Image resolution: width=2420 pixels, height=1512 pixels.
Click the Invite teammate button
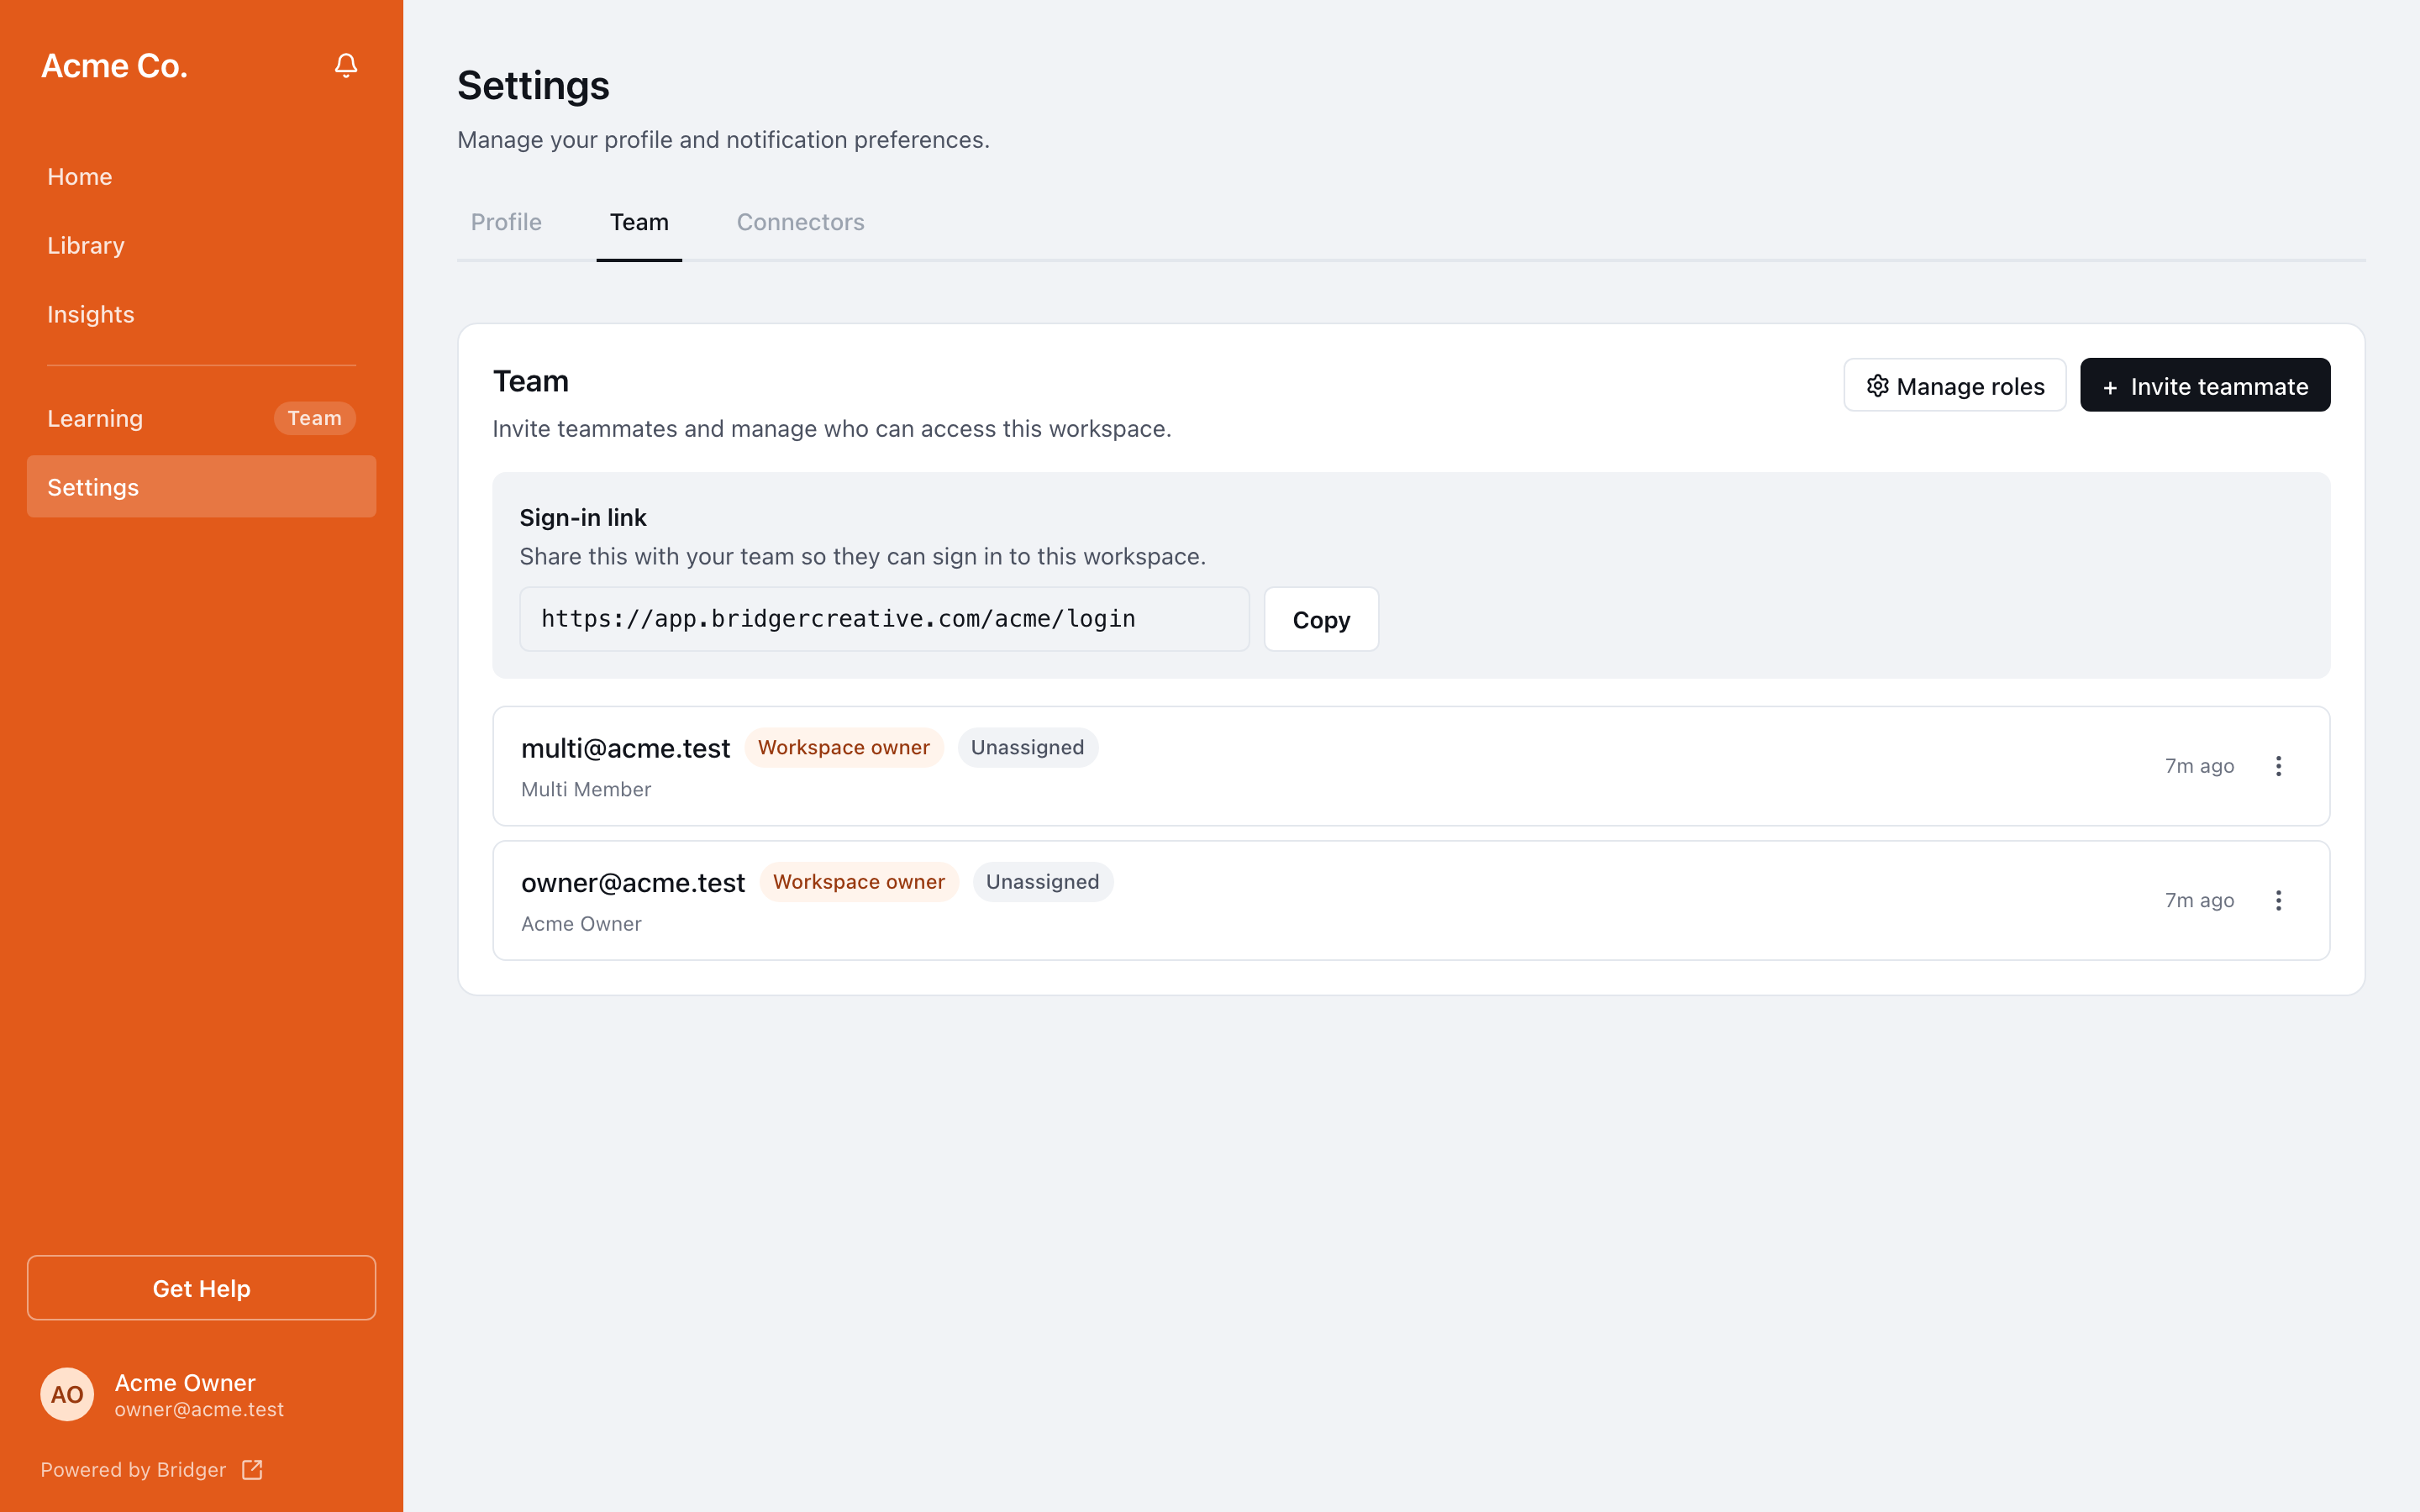pyautogui.click(x=2205, y=385)
